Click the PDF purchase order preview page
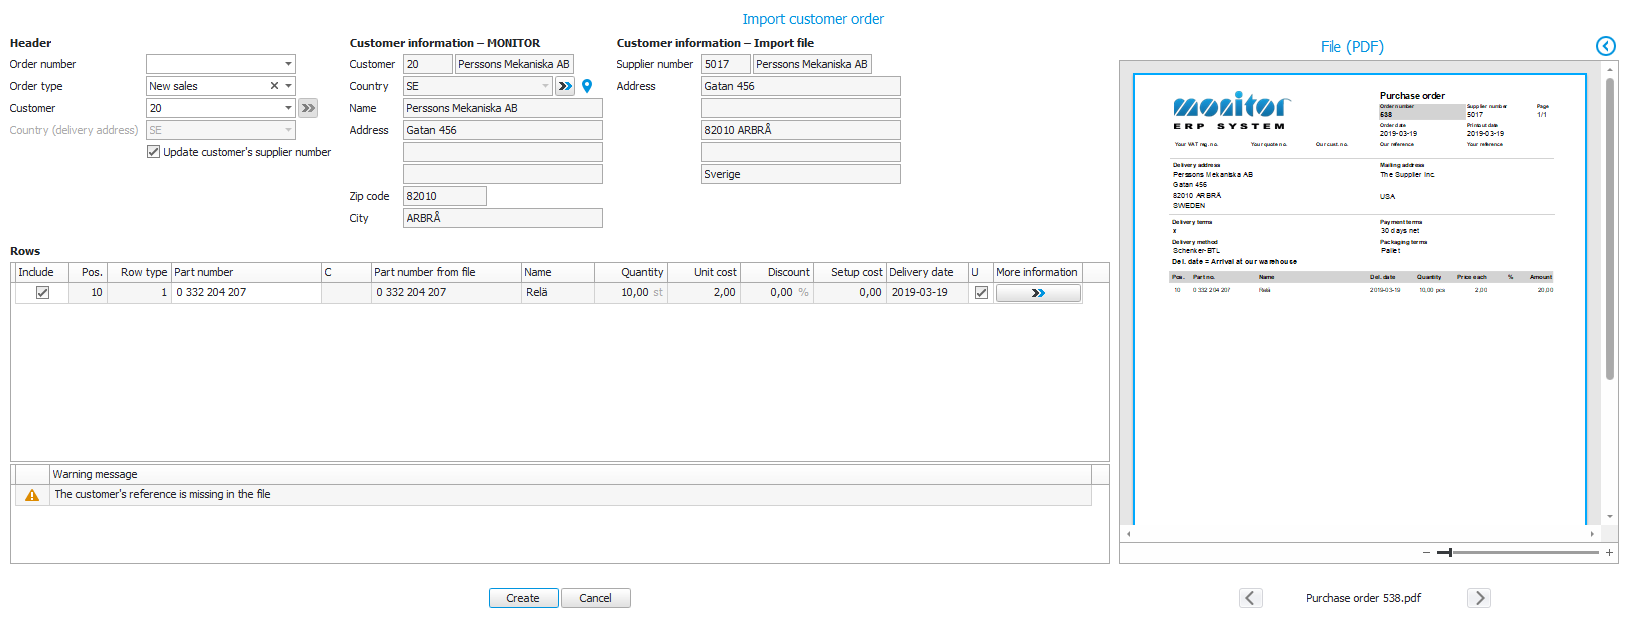1629x618 pixels. point(1360,298)
